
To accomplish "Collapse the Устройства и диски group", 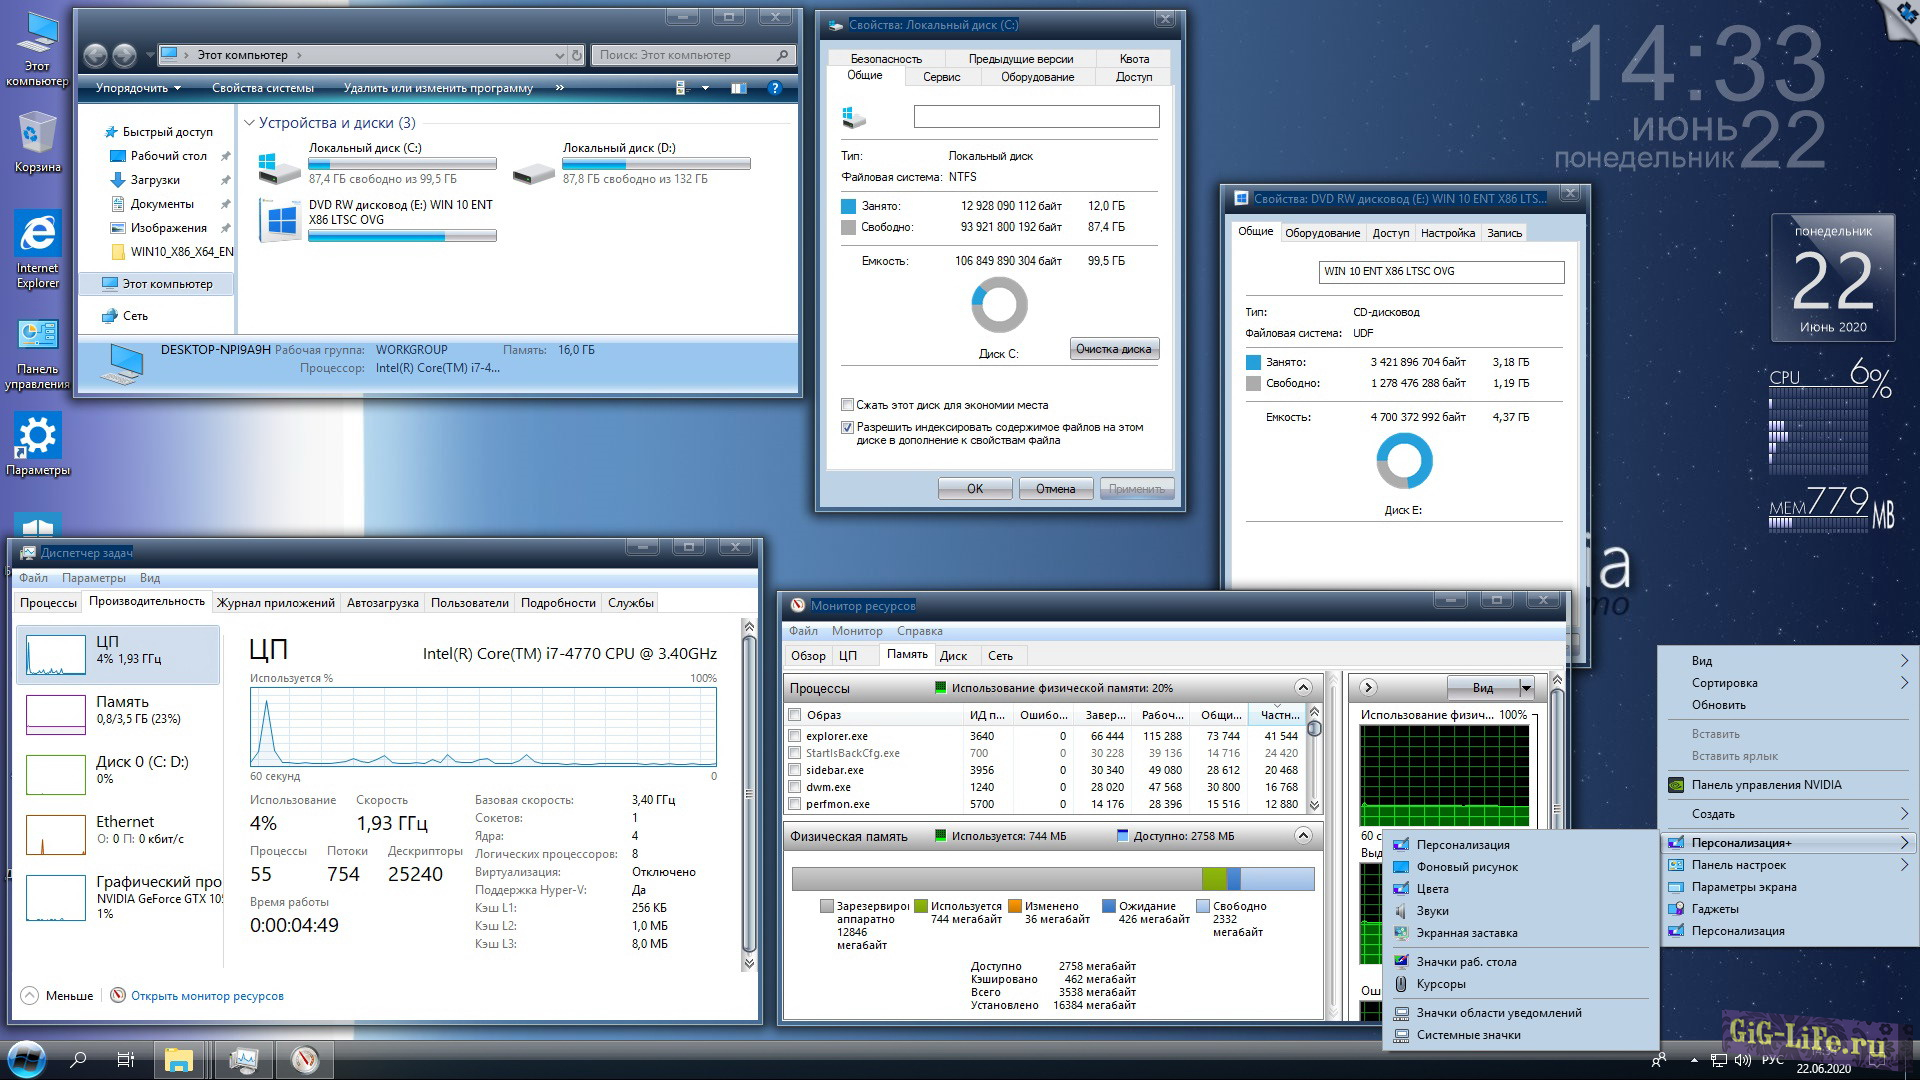I will coord(249,123).
